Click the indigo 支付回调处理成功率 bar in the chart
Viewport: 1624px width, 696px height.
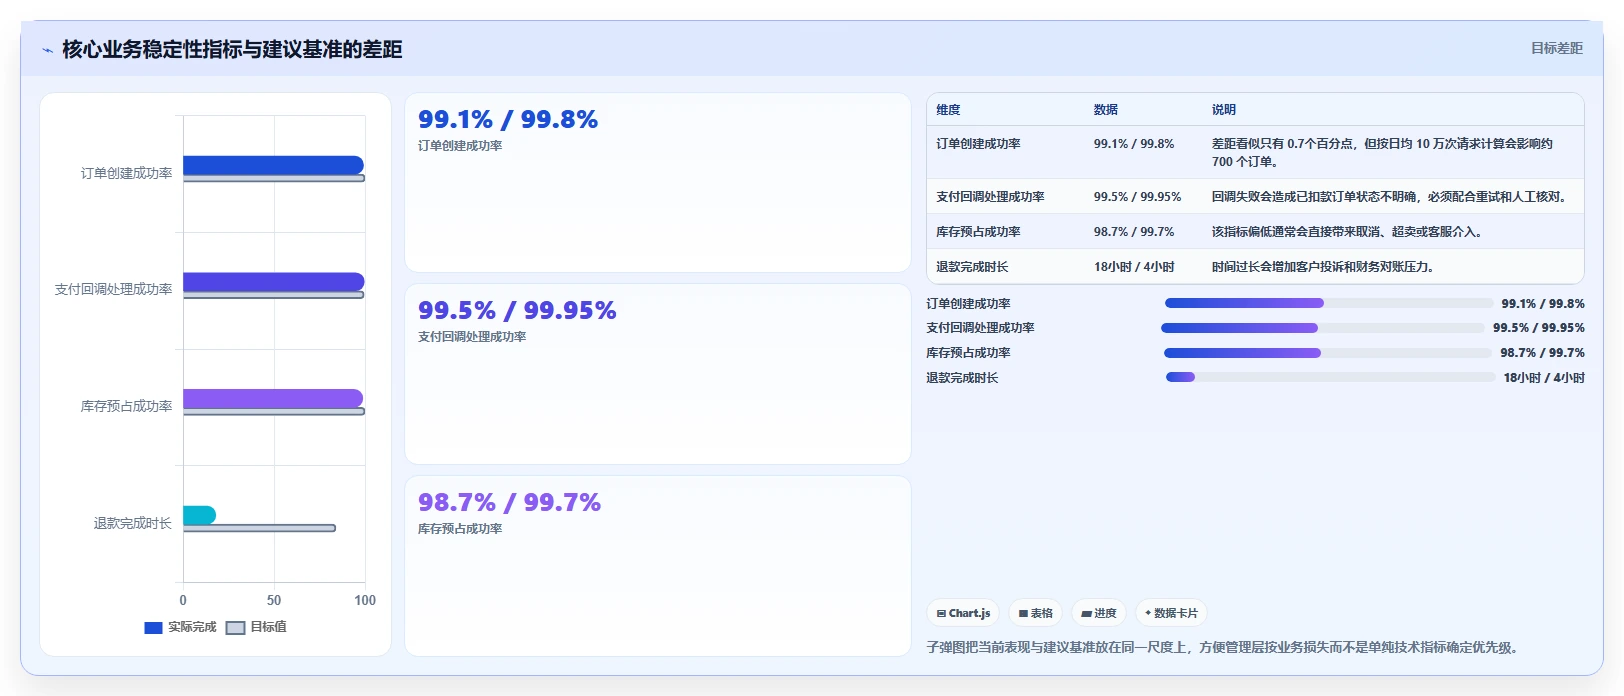(273, 282)
